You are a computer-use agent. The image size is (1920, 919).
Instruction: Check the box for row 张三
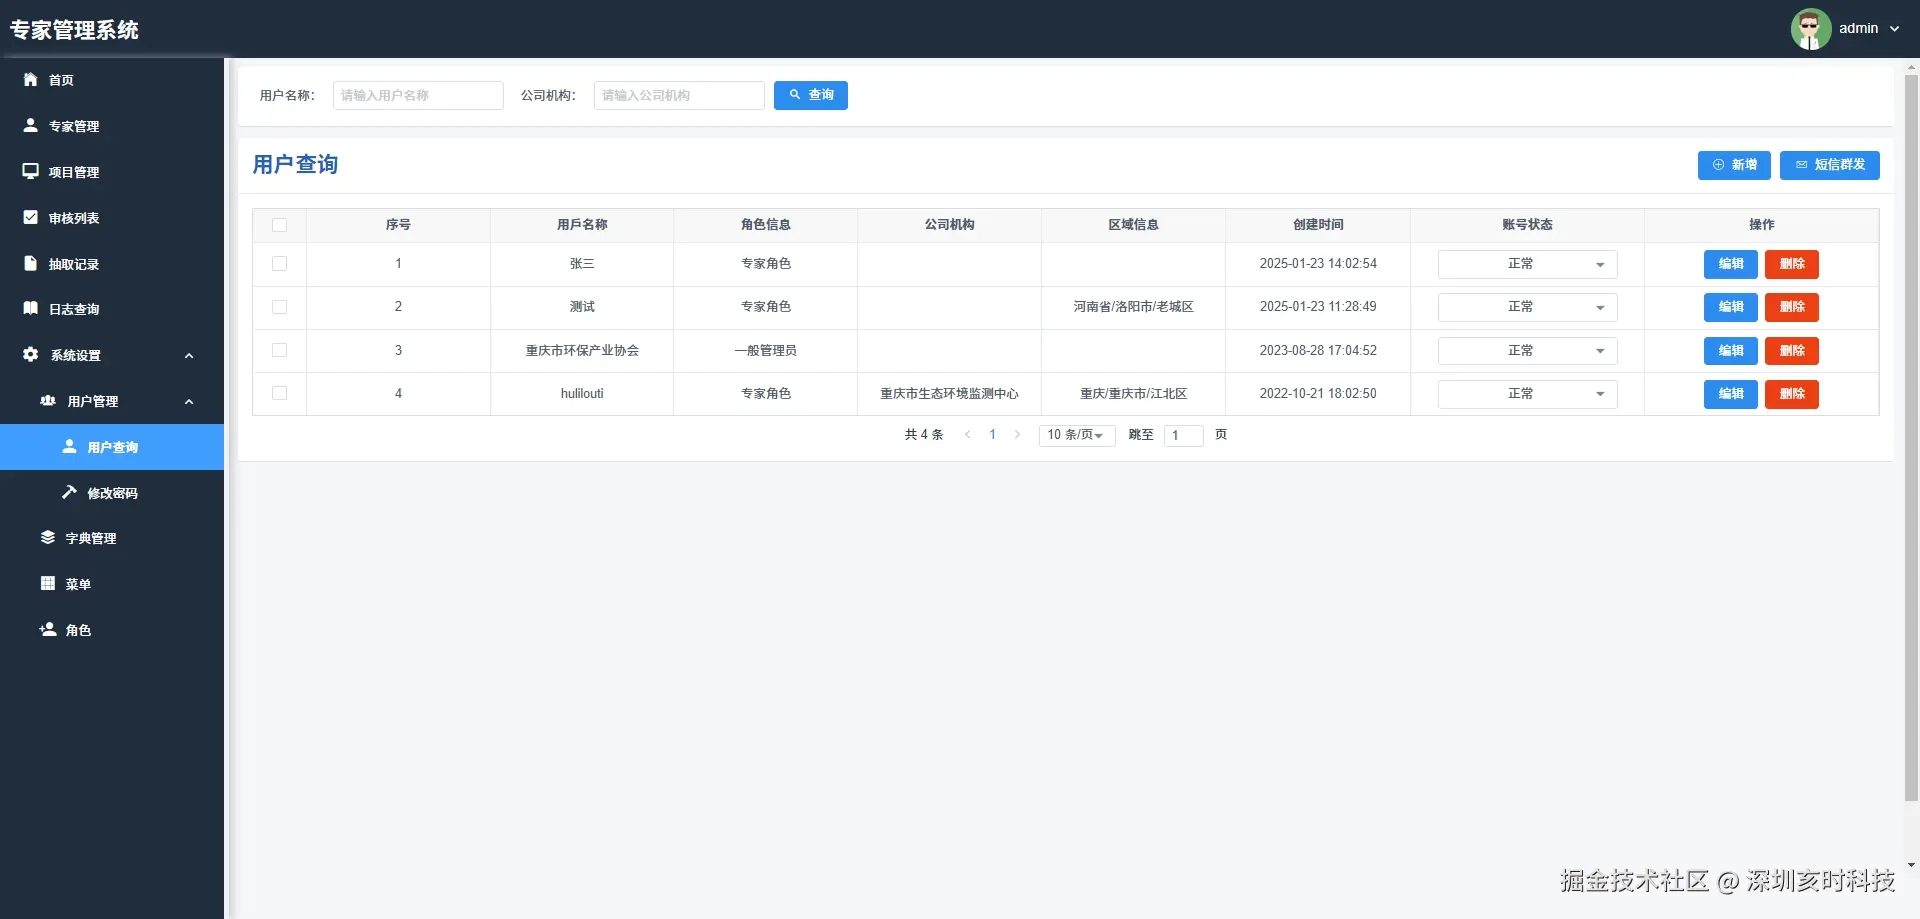pos(279,264)
